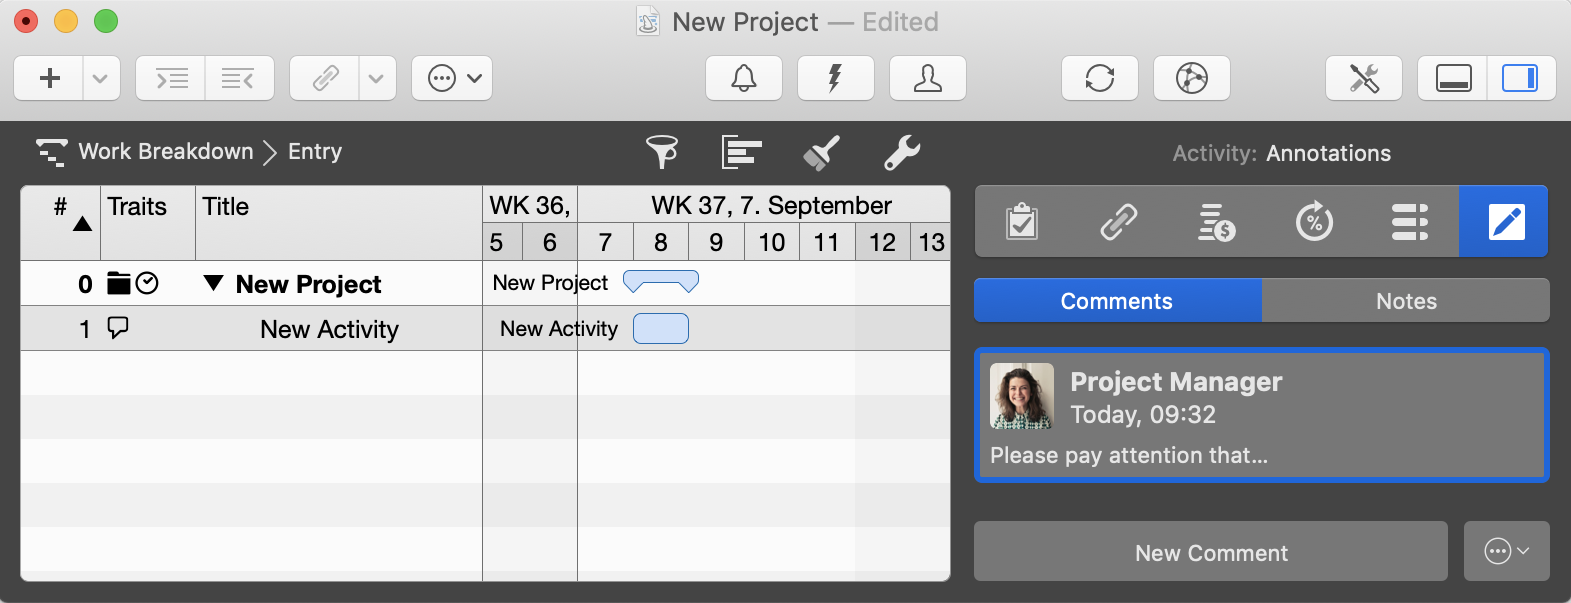The width and height of the screenshot is (1571, 603).
Task: Open the ellipsis dropdown next to New Comment
Action: point(1507,551)
